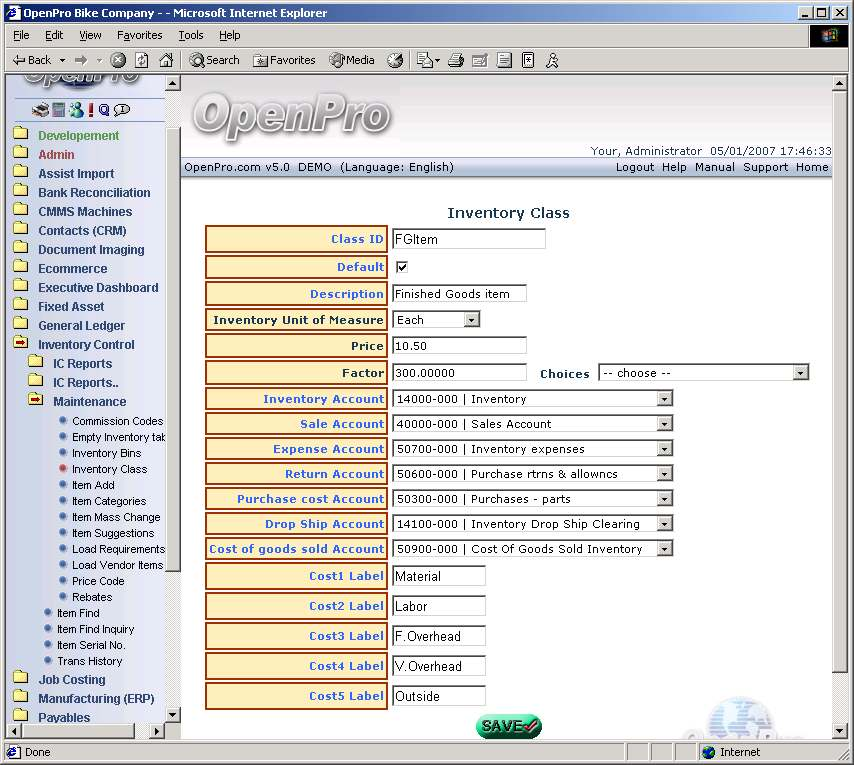Click the browser Stop icon

(118, 60)
